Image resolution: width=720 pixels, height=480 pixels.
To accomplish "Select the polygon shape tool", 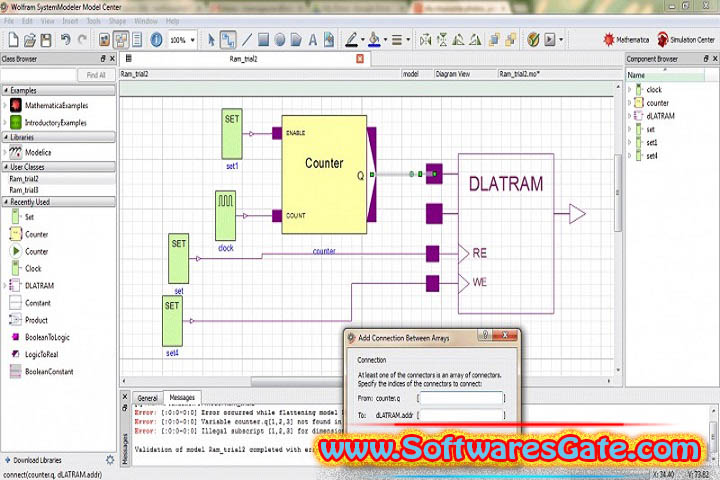I will (296, 40).
